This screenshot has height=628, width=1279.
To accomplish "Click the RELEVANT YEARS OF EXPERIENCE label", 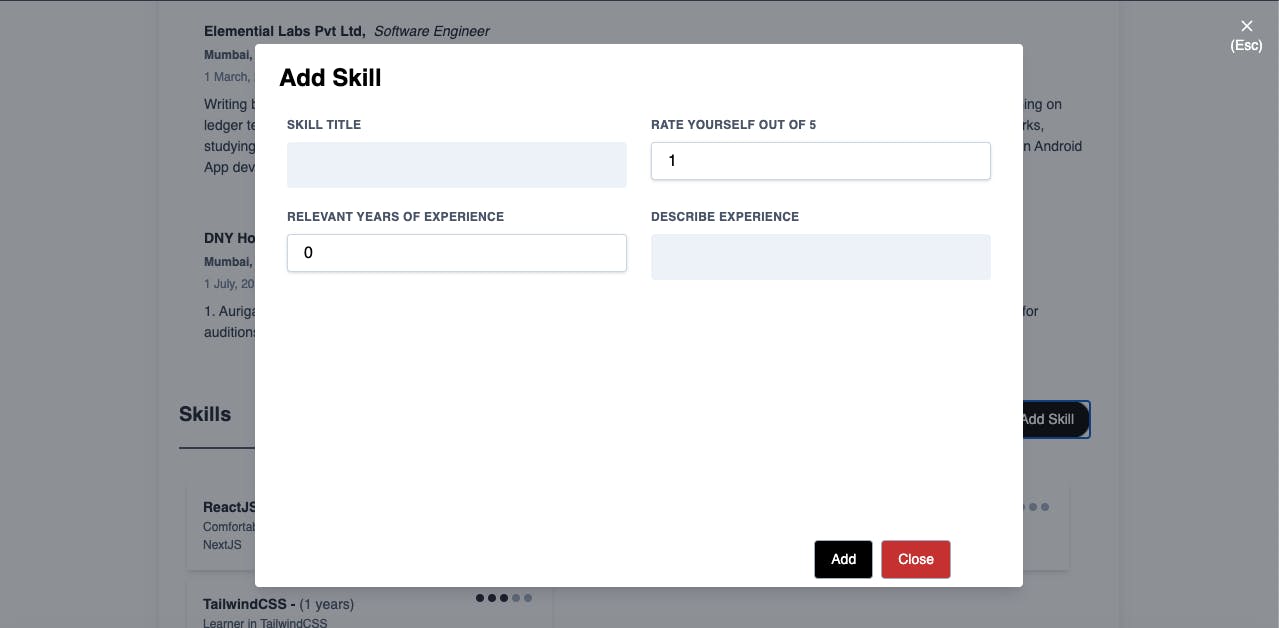I will (395, 217).
